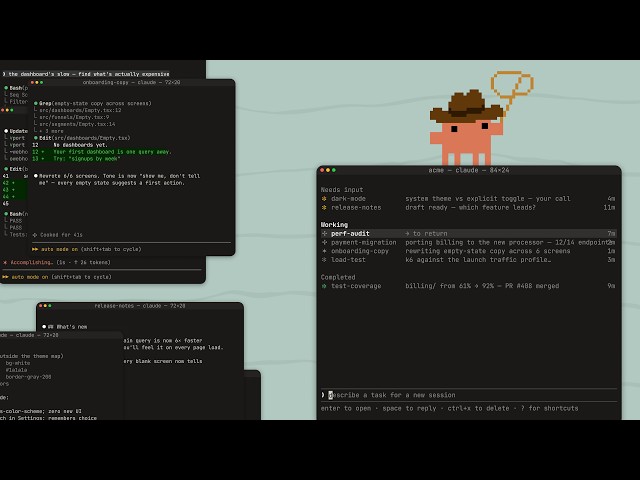The image size is (640, 480).
Task: Click the acme — claude — 84×24 title bar
Action: (x=469, y=170)
